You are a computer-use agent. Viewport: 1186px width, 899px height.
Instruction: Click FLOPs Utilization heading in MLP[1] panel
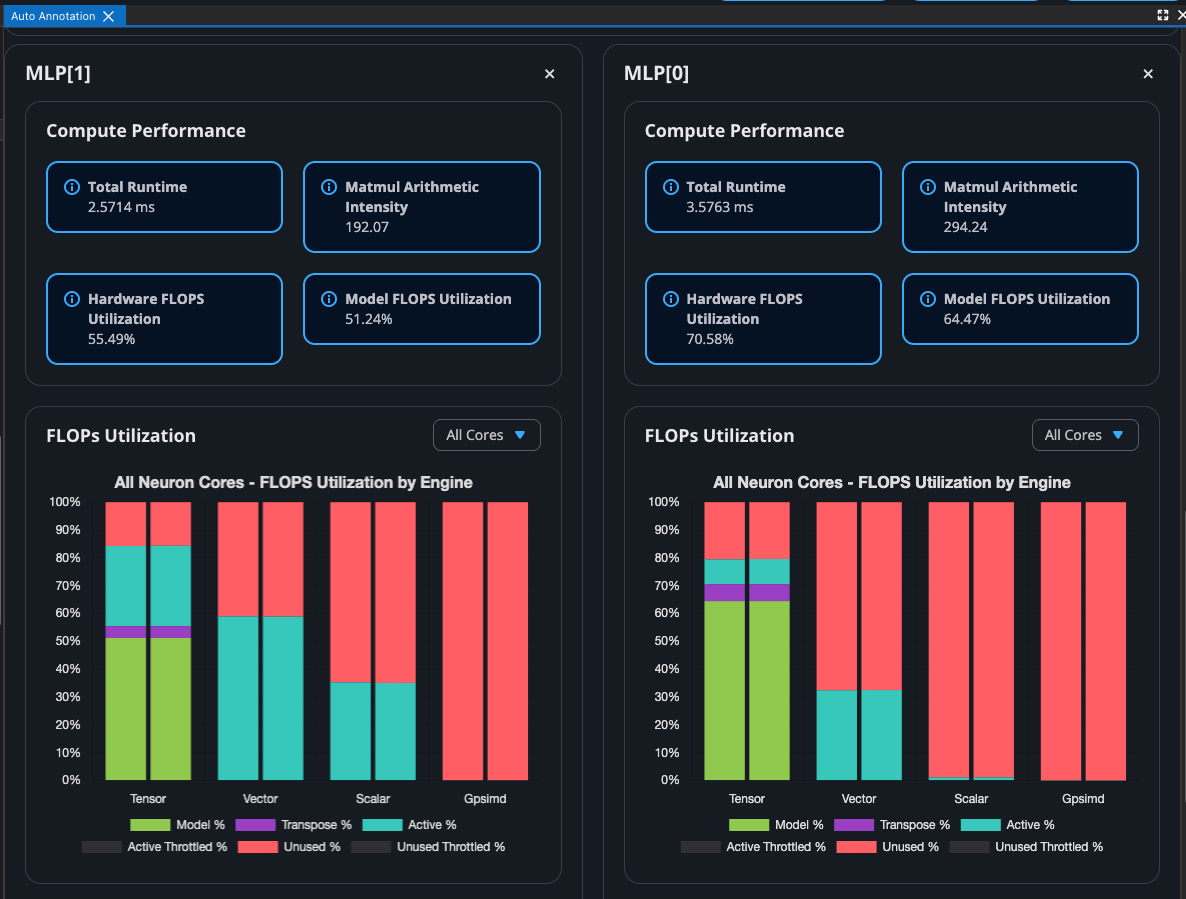[121, 436]
